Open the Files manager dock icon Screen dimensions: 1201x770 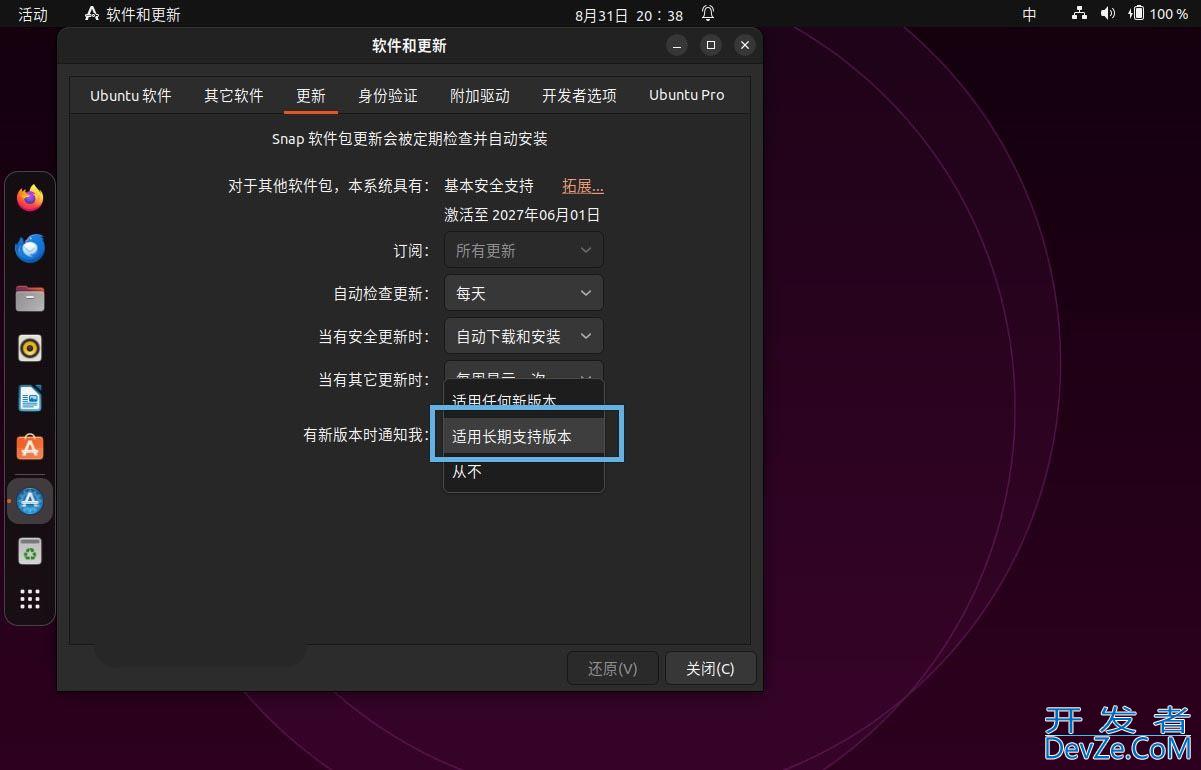click(x=30, y=298)
